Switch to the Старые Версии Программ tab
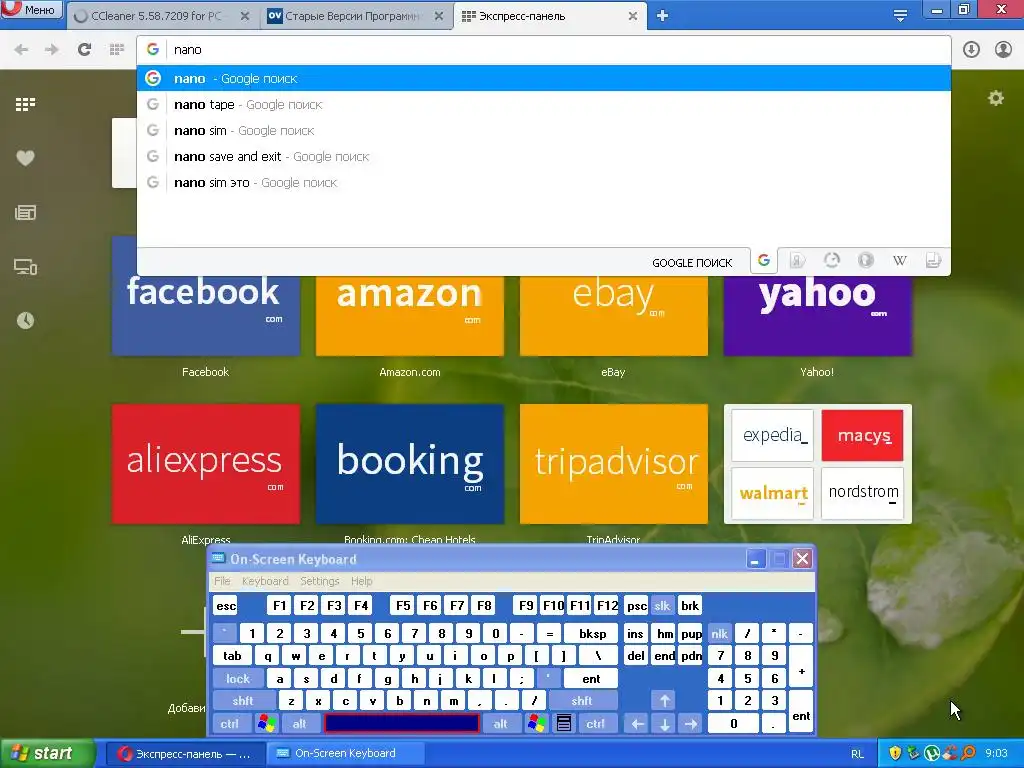Viewport: 1024px width, 768px height. pos(353,16)
